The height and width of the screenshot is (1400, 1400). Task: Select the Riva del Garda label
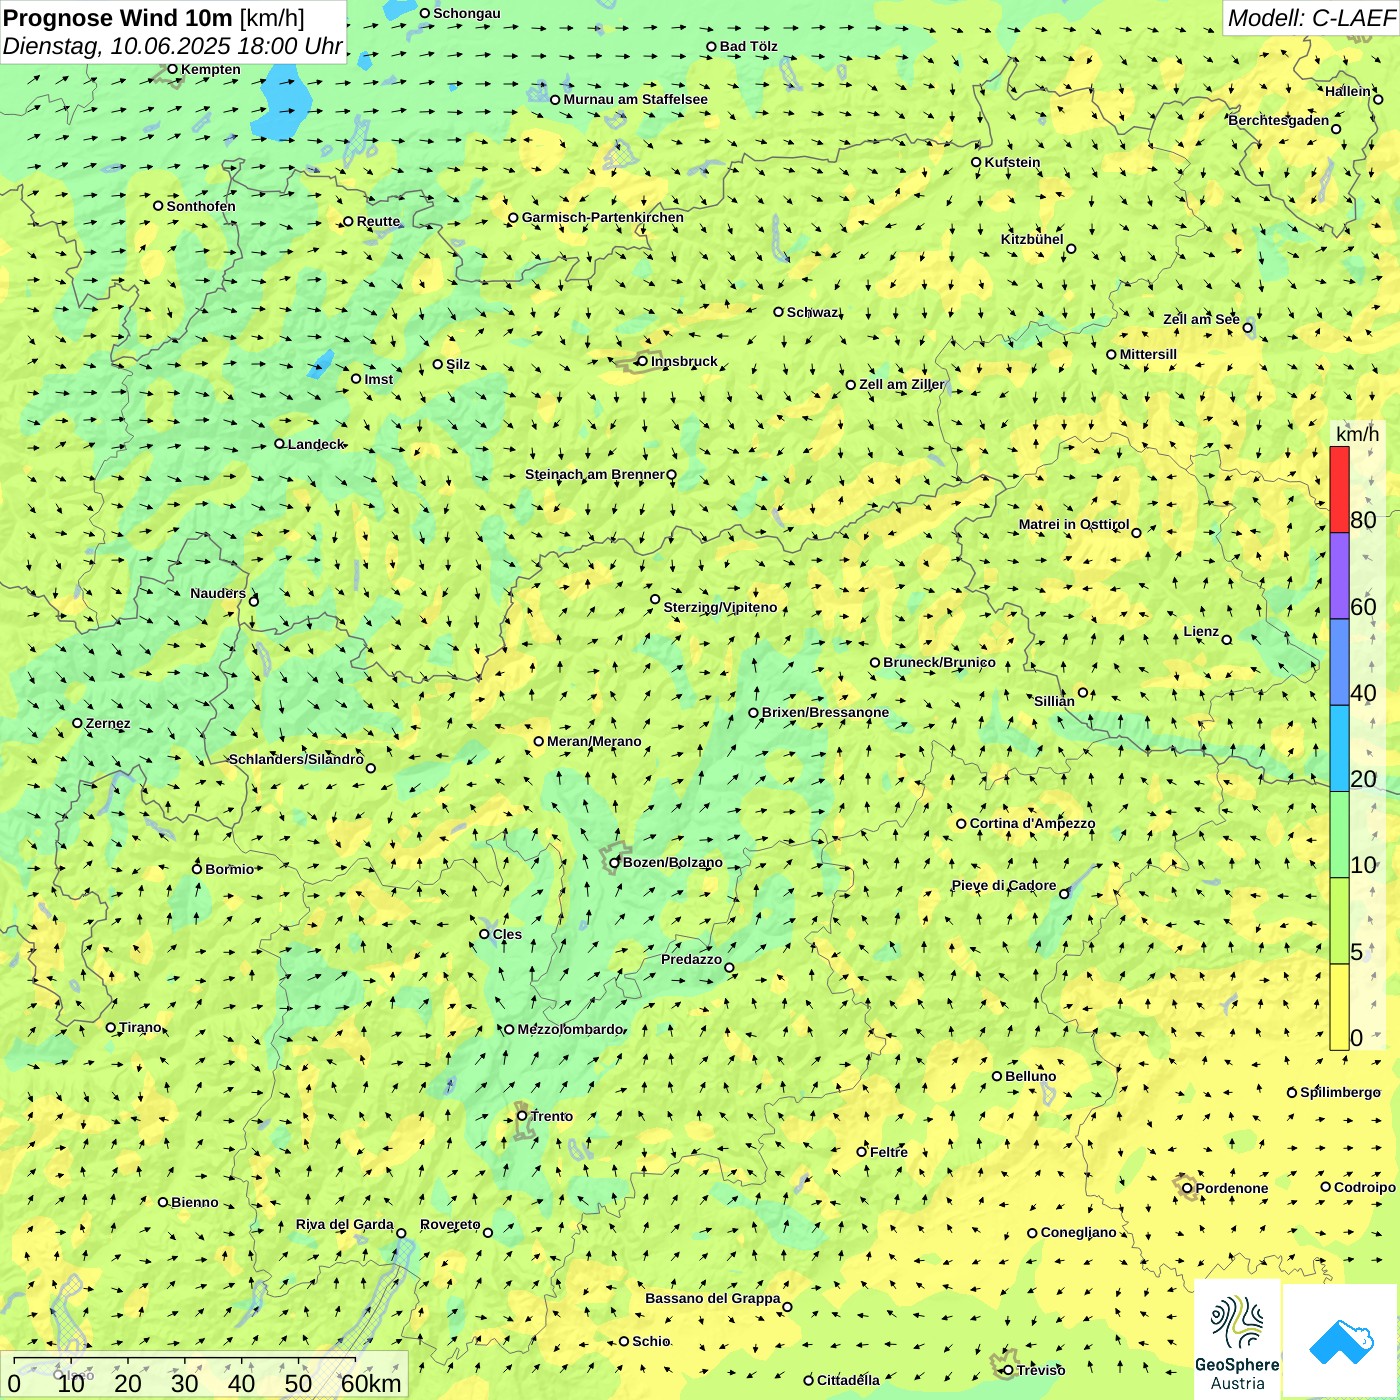[344, 1224]
